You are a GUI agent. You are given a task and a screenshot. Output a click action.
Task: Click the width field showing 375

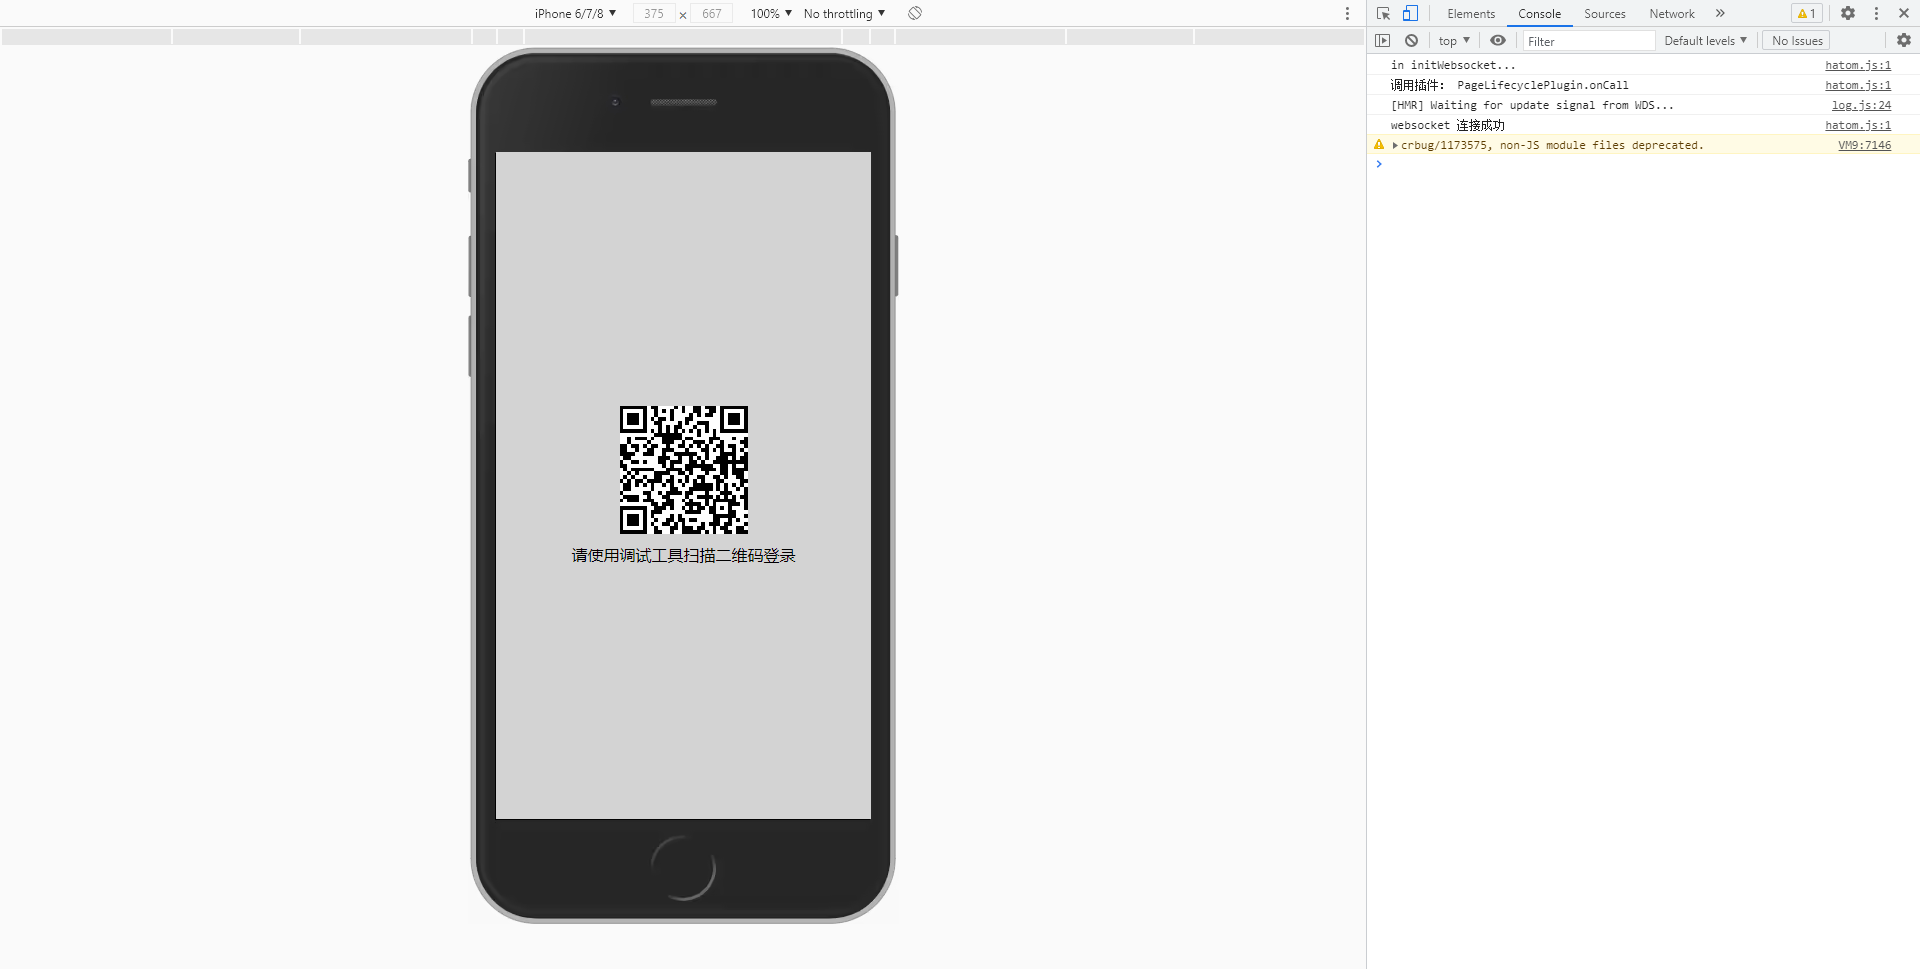pyautogui.click(x=654, y=13)
